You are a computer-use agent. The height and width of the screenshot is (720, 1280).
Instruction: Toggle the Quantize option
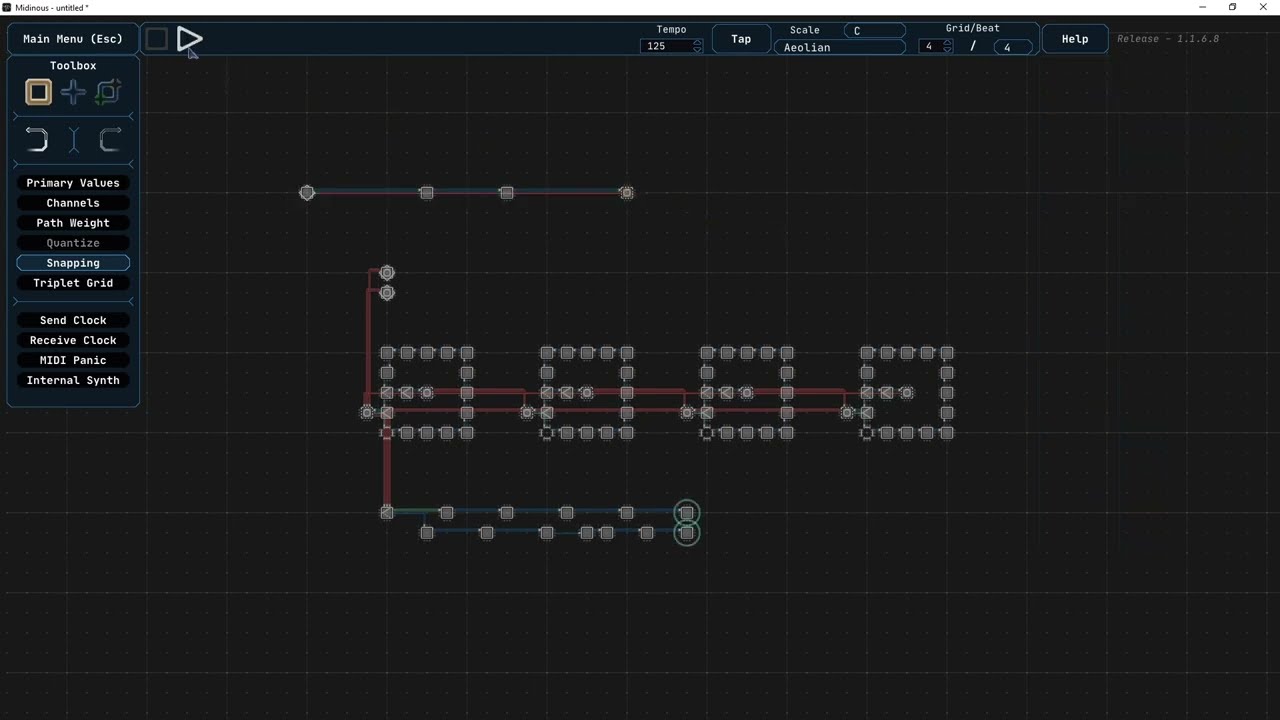pos(73,243)
